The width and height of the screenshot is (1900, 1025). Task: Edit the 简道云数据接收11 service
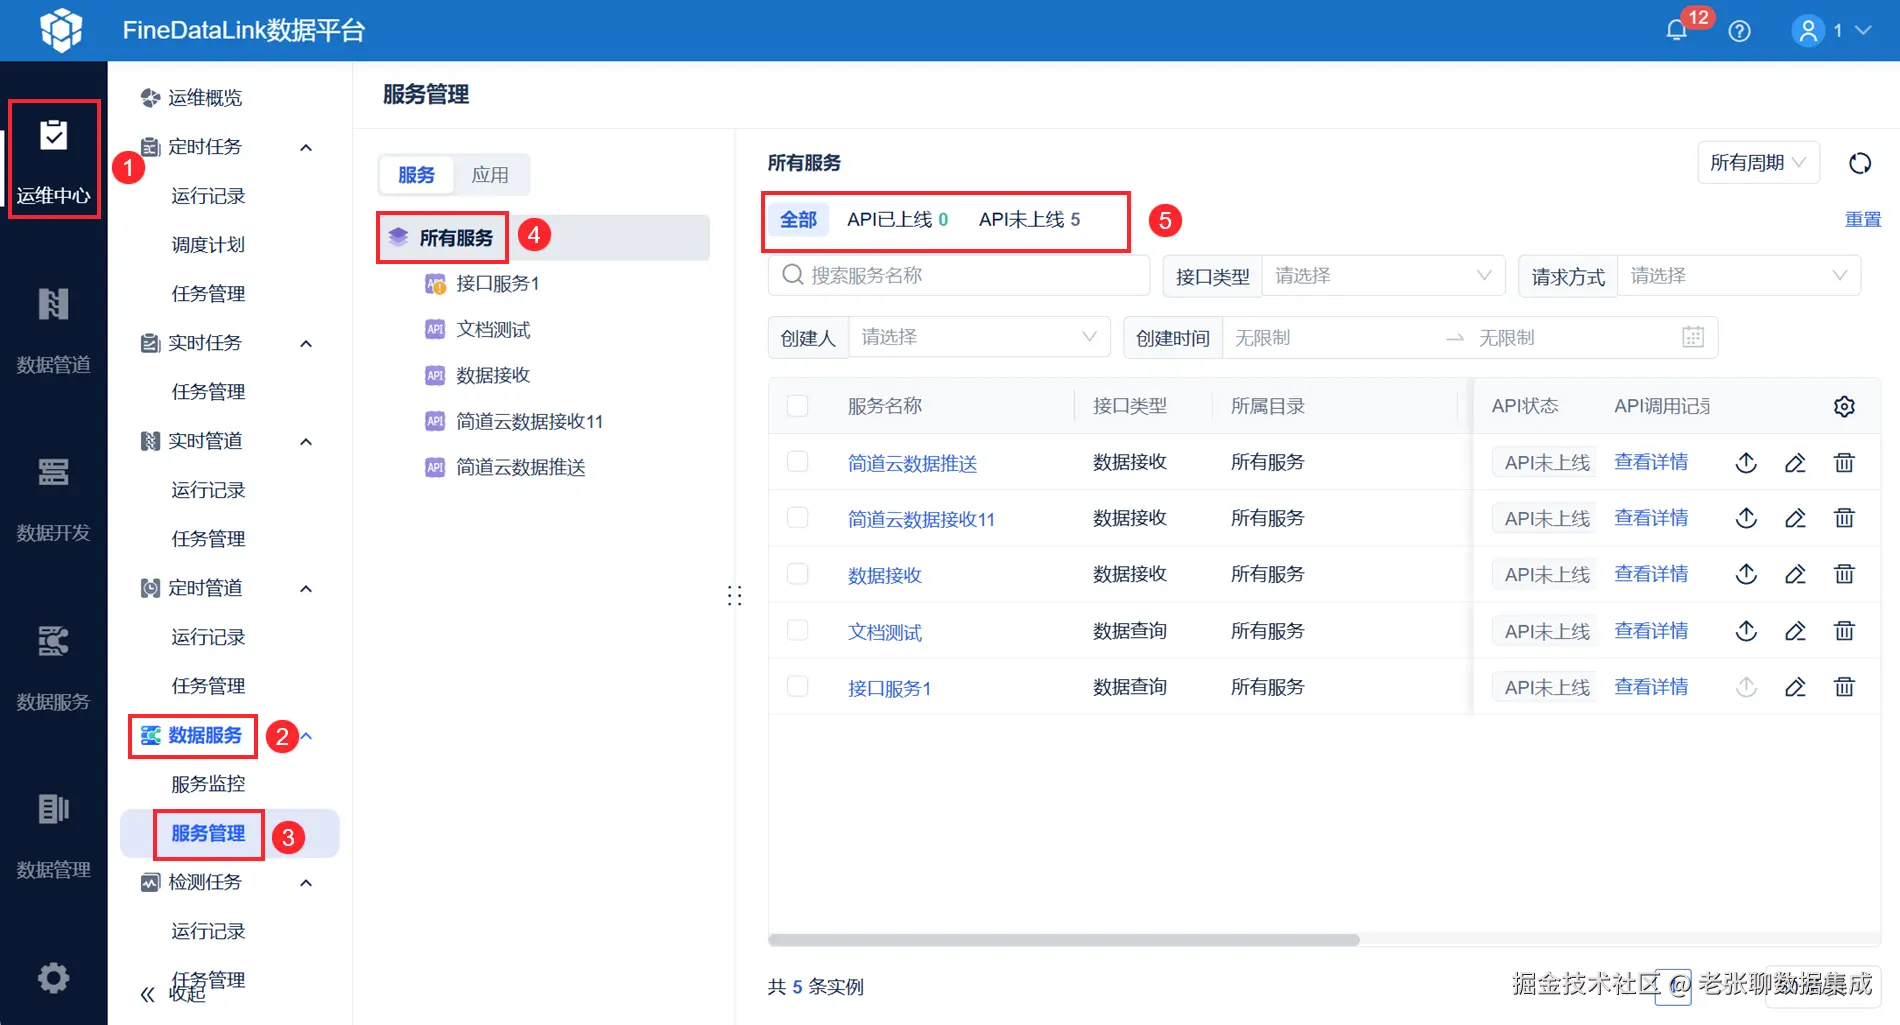pos(1795,518)
